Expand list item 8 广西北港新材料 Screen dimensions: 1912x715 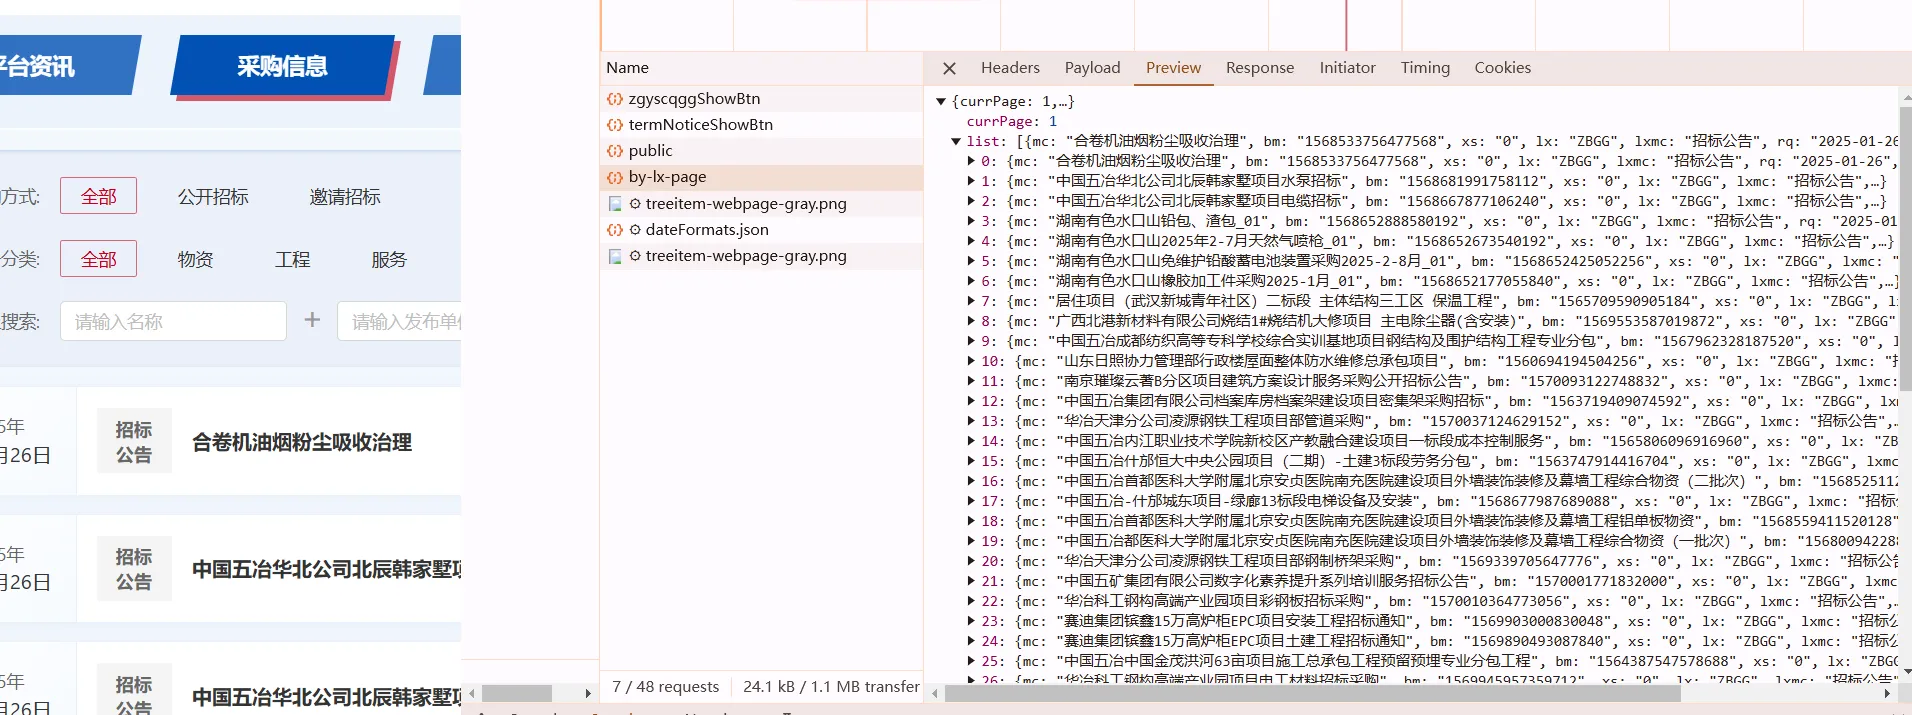coord(971,321)
